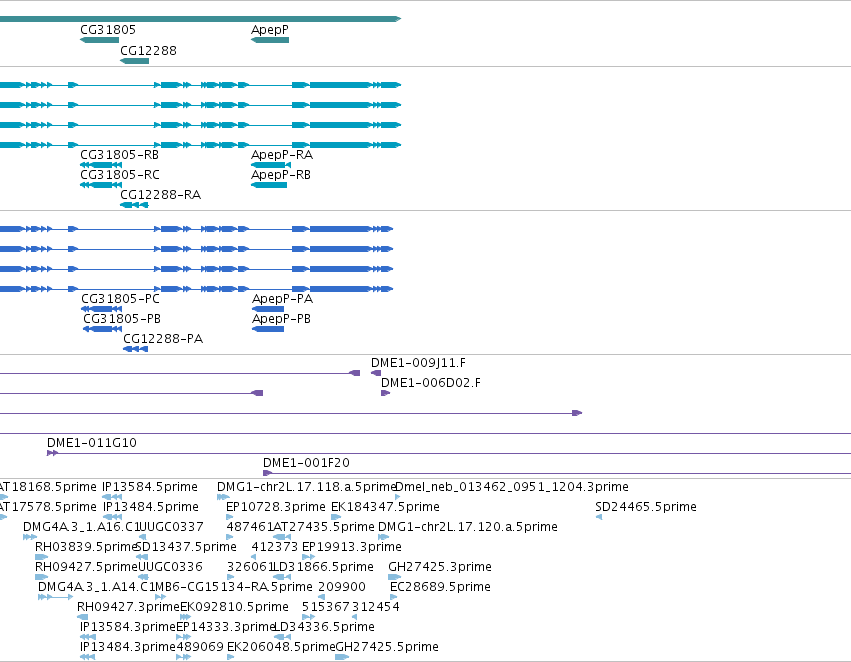Select EST EP10728.3prime label
This screenshot has height=662, width=851.
point(276,507)
